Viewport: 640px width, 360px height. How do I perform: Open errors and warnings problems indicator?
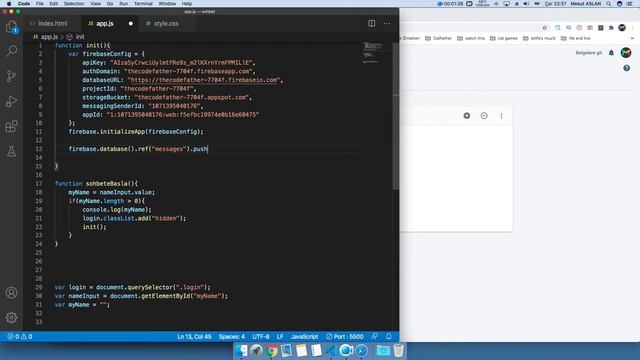coord(20,336)
